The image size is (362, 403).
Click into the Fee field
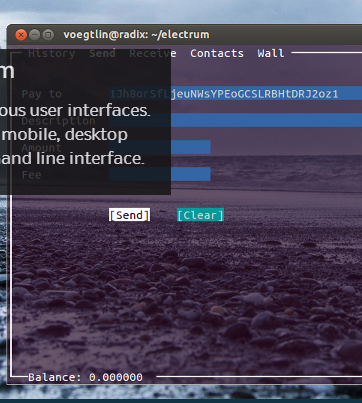click(160, 174)
